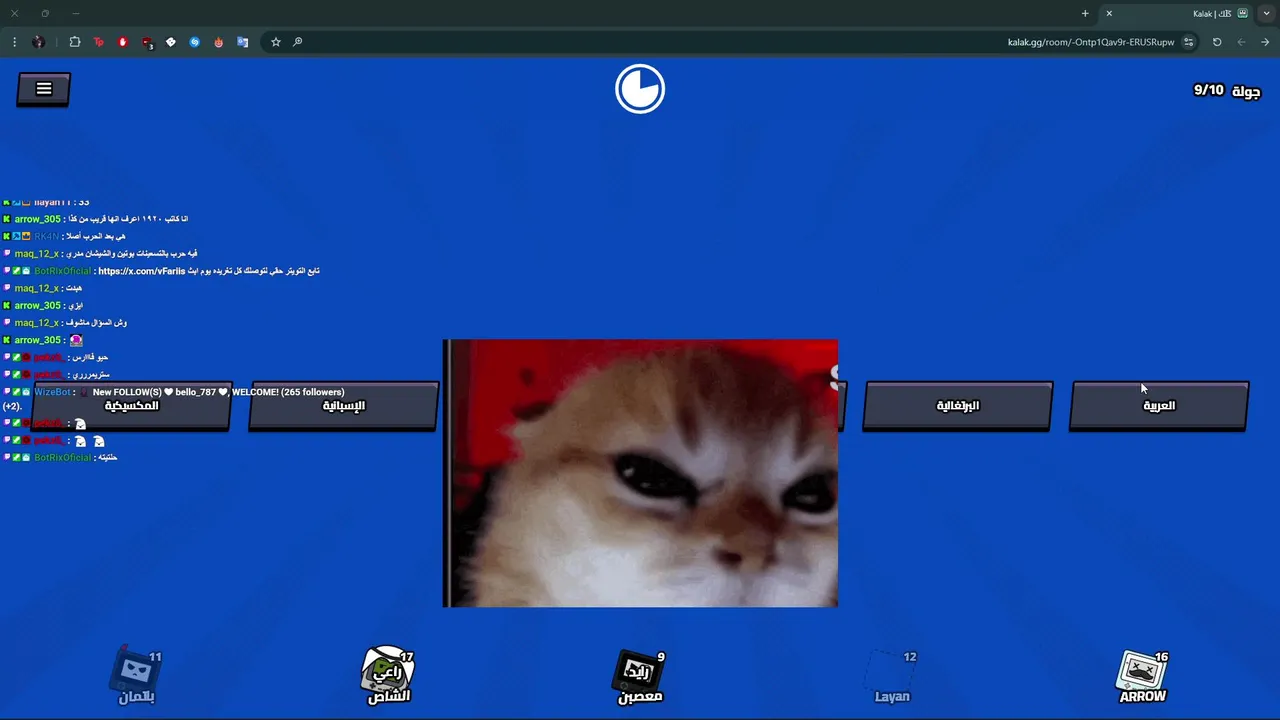The width and height of the screenshot is (1280, 720).
Task: Click the right-pointing arrow navigation button
Action: pos(1265,42)
